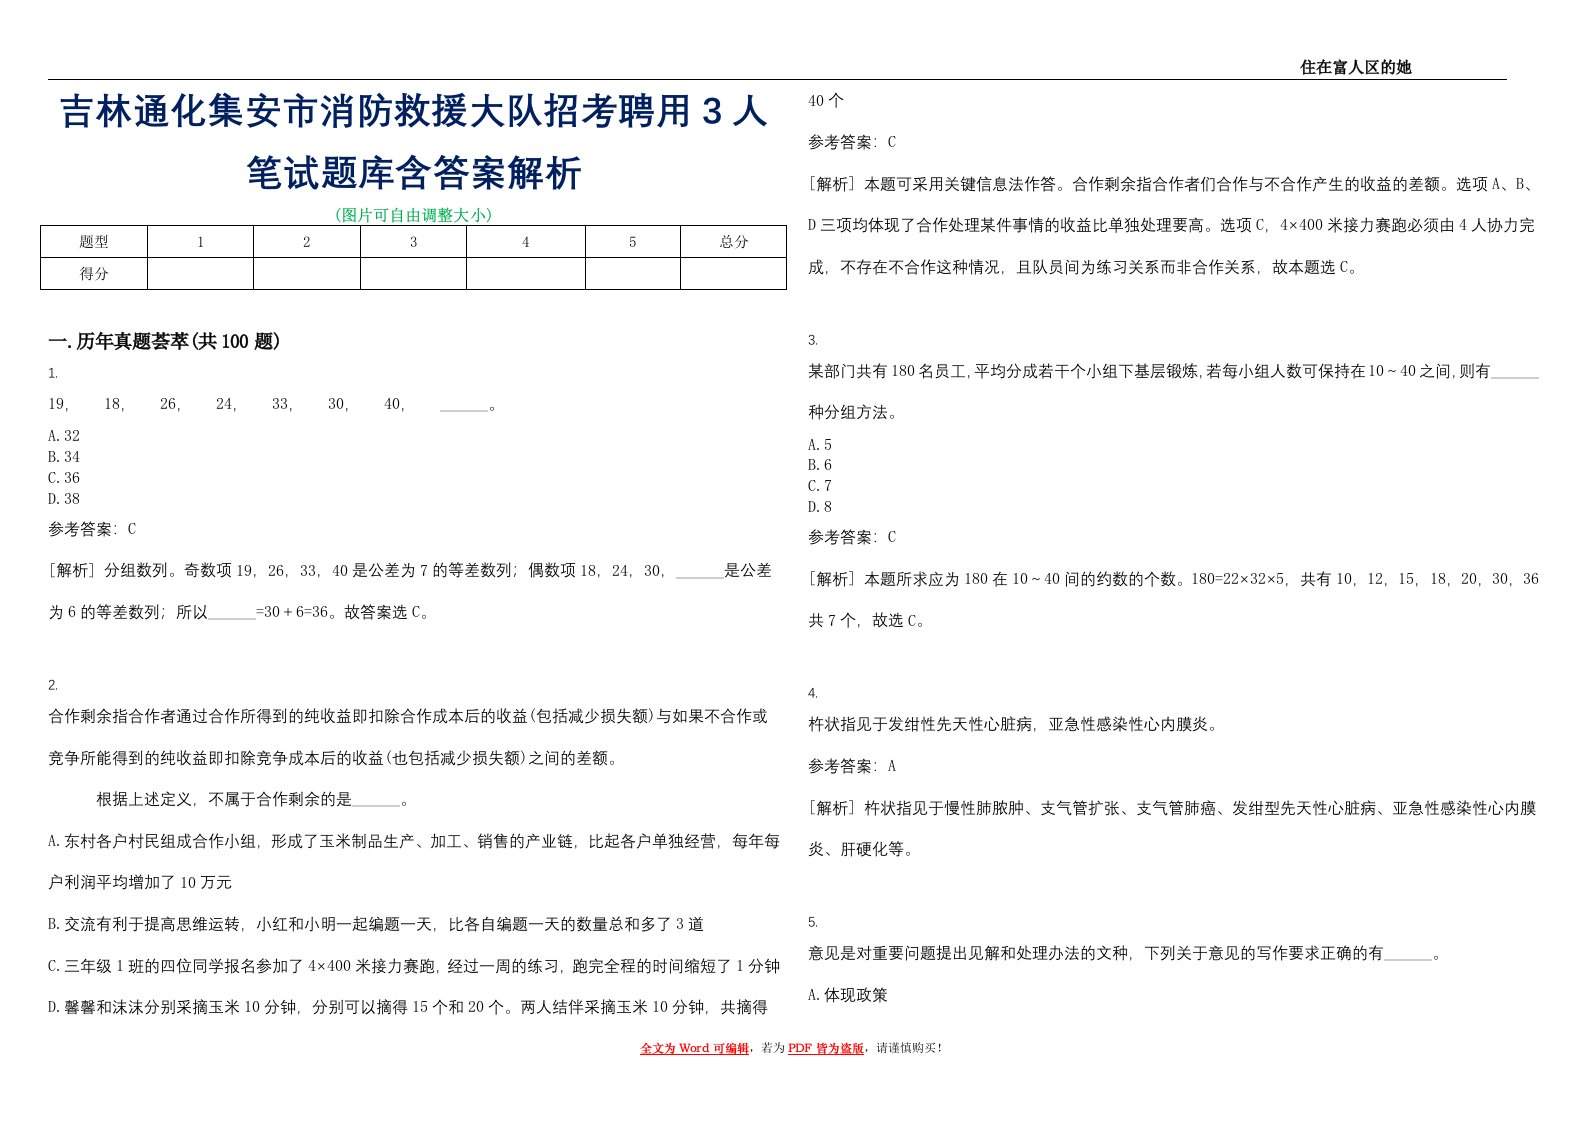The height and width of the screenshot is (1122, 1587).
Task: Click option C about 4×400米接力赛跑
Action: click(x=414, y=966)
